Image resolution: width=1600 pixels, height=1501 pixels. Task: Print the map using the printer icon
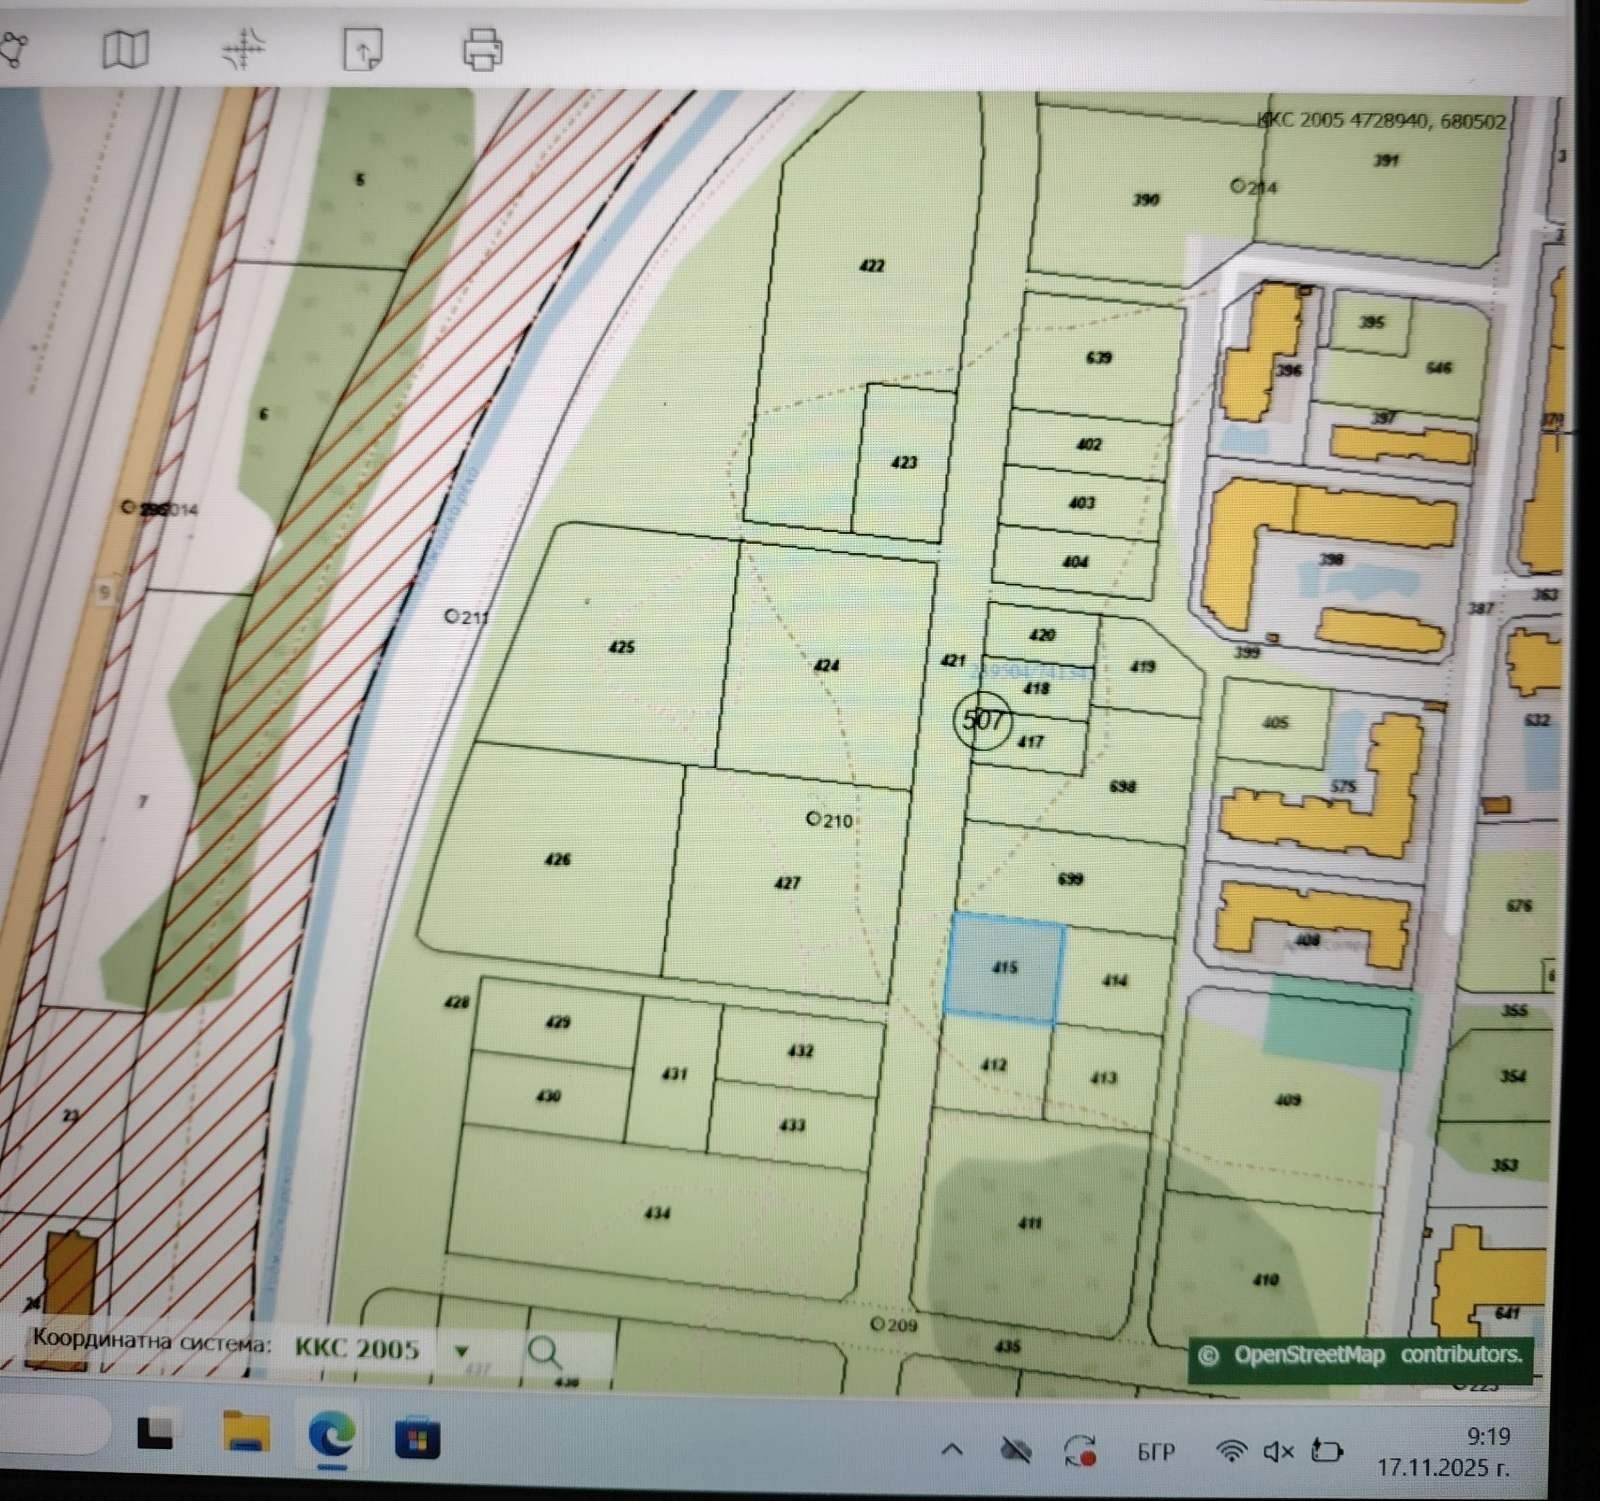coord(482,49)
